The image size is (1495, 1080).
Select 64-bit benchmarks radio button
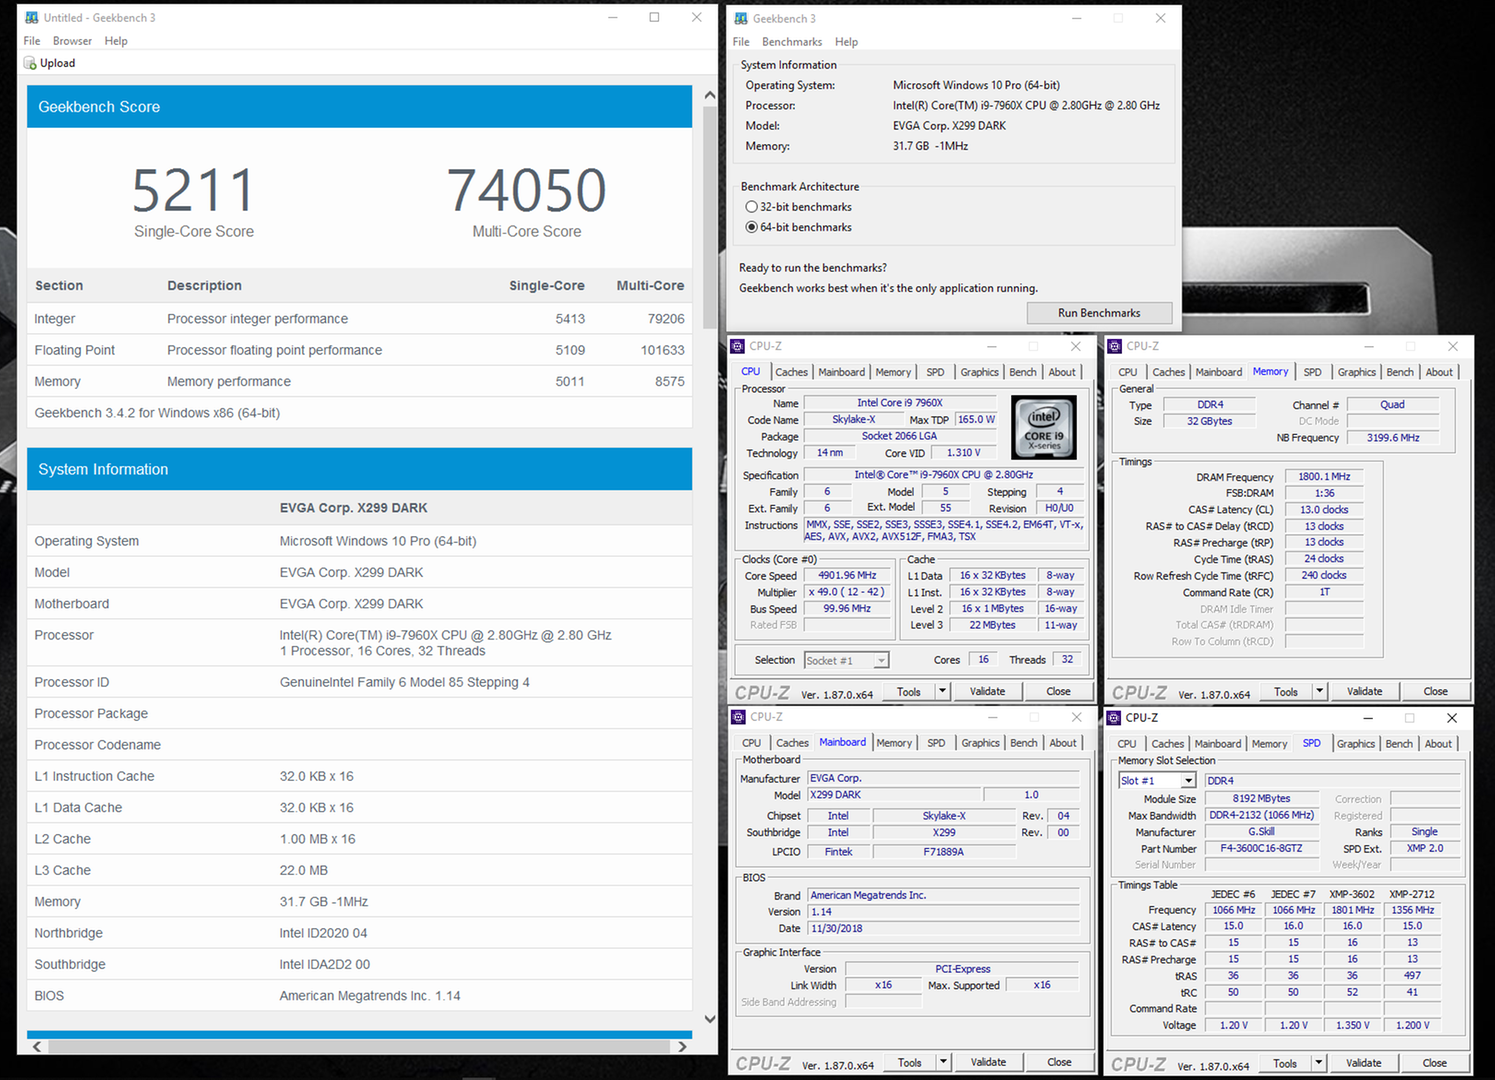coord(752,227)
